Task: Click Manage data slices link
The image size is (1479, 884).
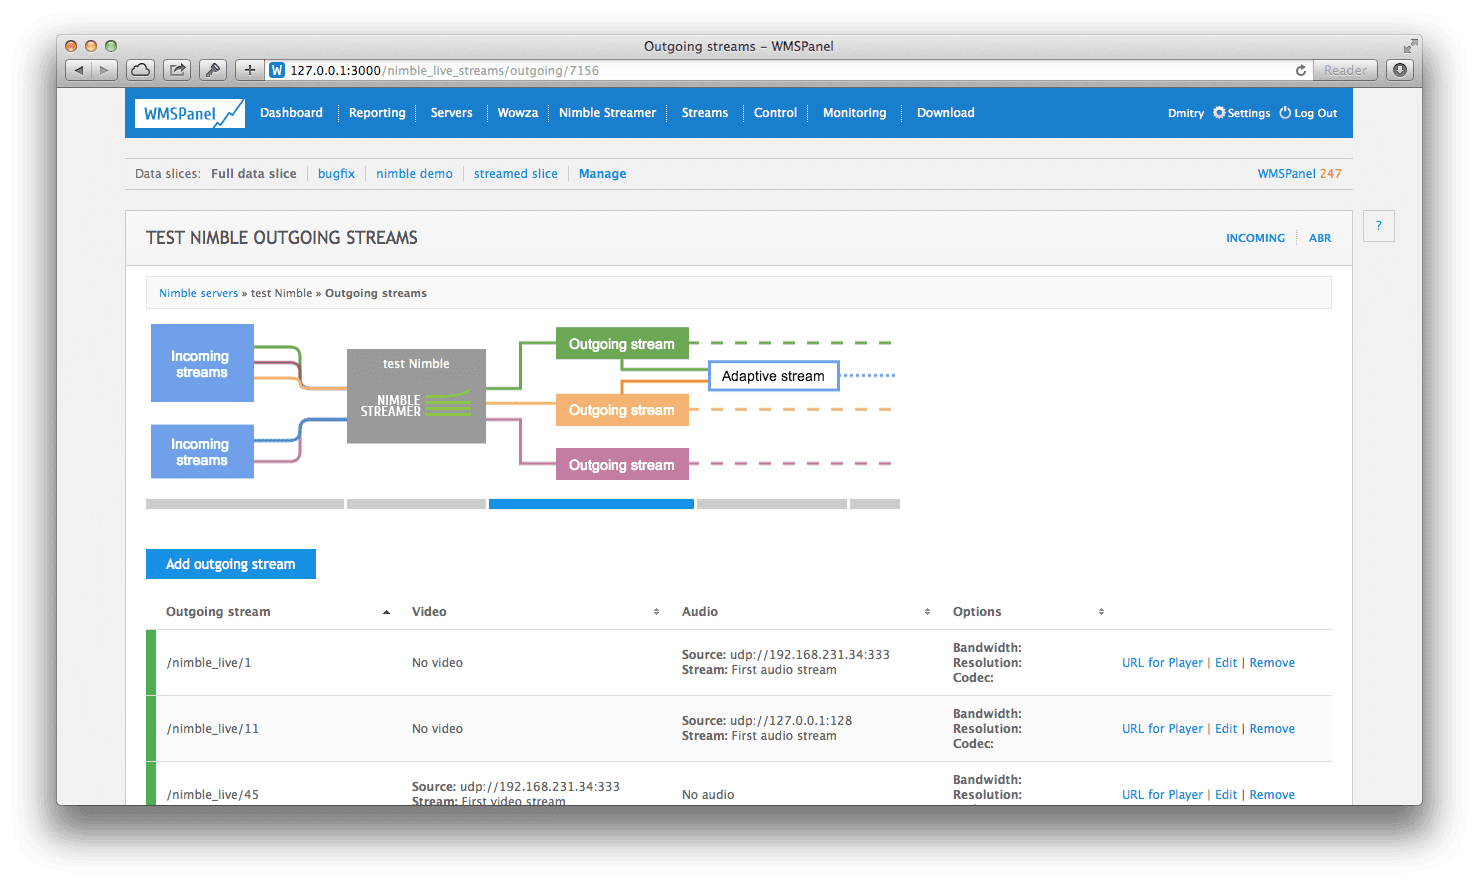Action: click(602, 174)
